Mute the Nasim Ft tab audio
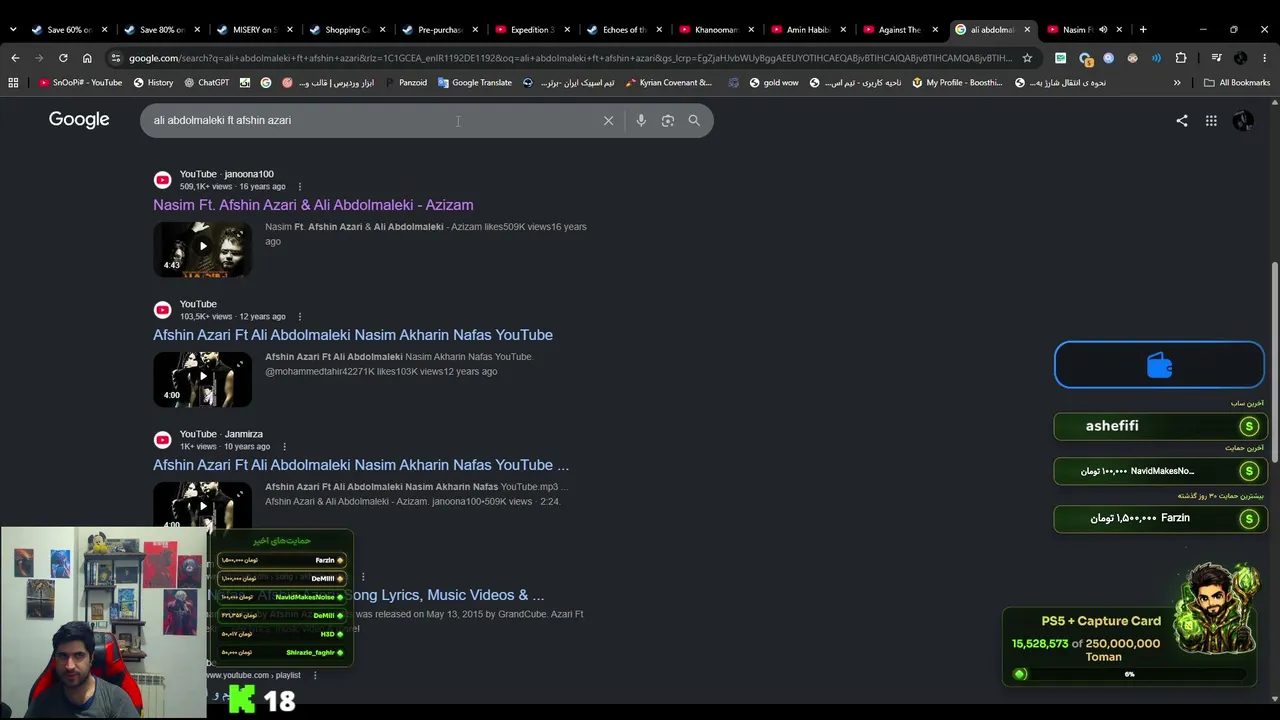The image size is (1280, 720). 1103,30
